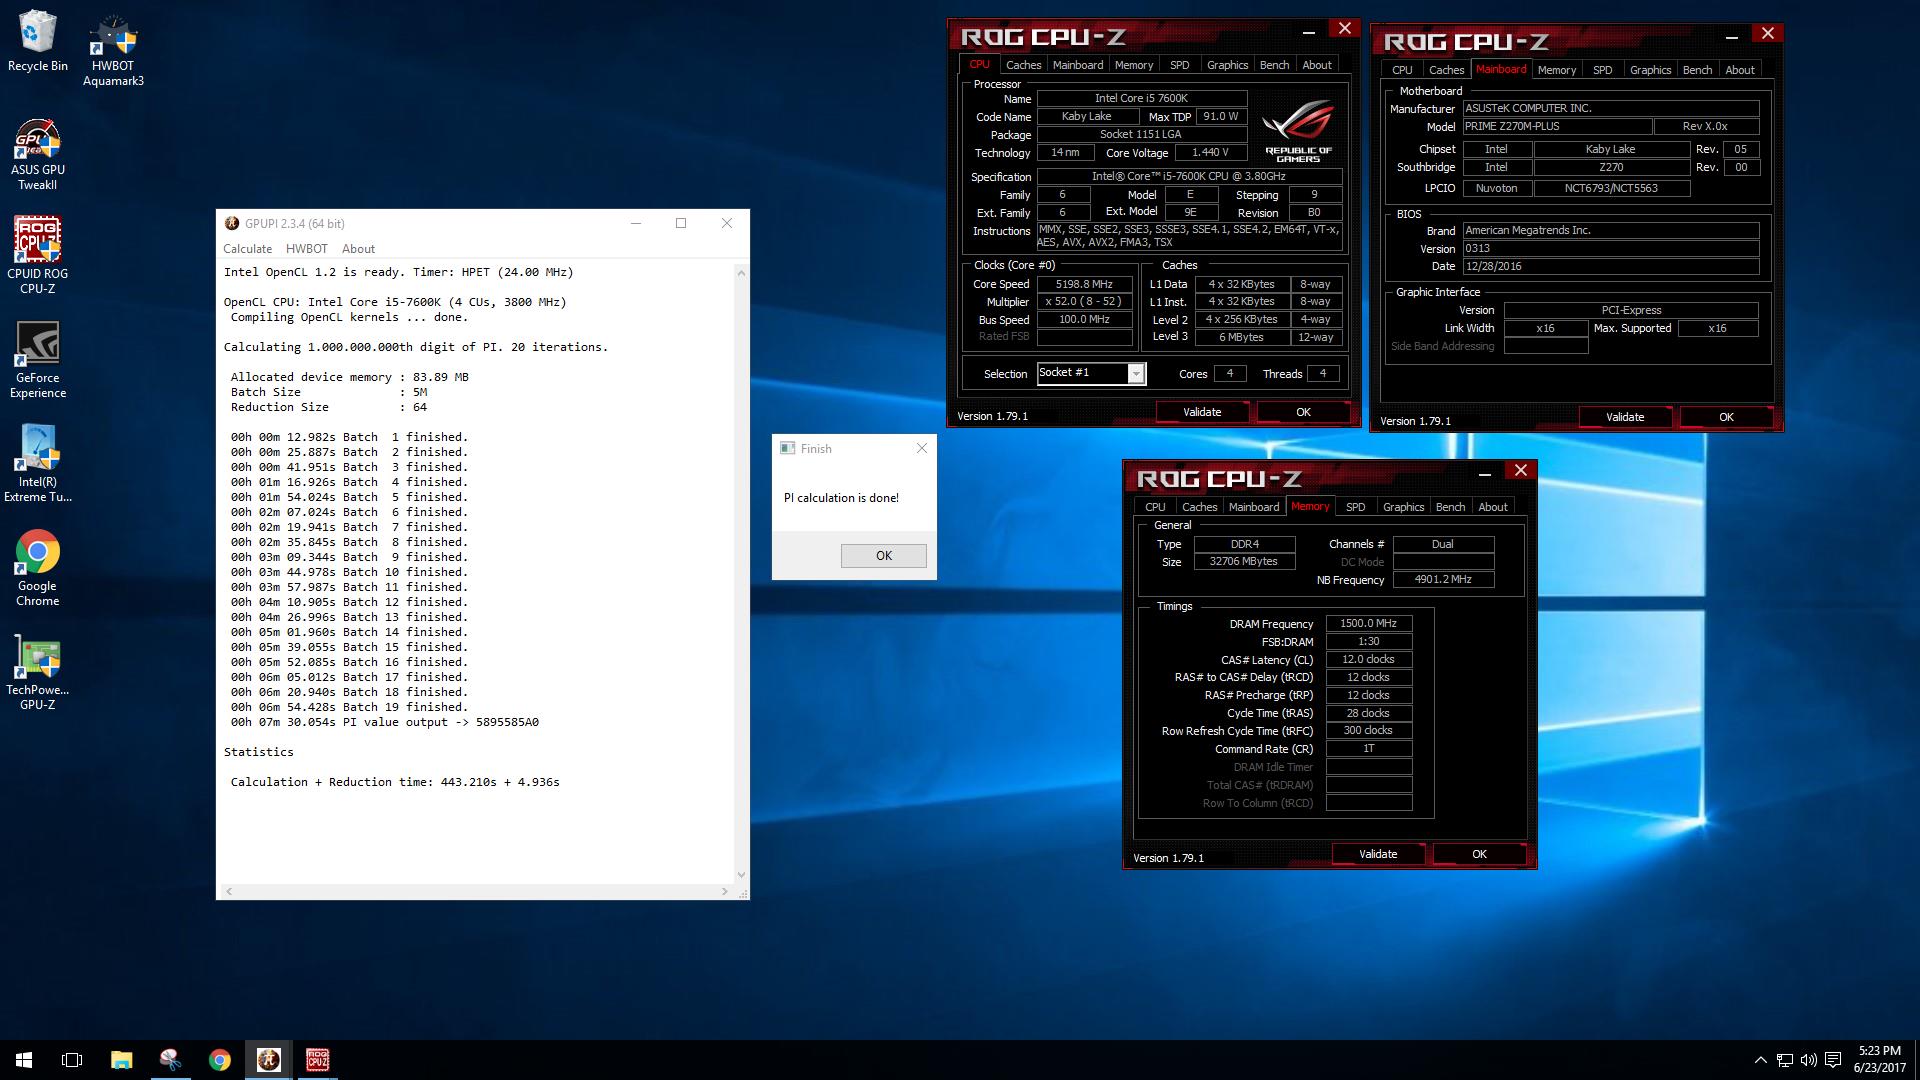This screenshot has height=1080, width=1920.
Task: Click OK in CPU tab window
Action: 1303,412
